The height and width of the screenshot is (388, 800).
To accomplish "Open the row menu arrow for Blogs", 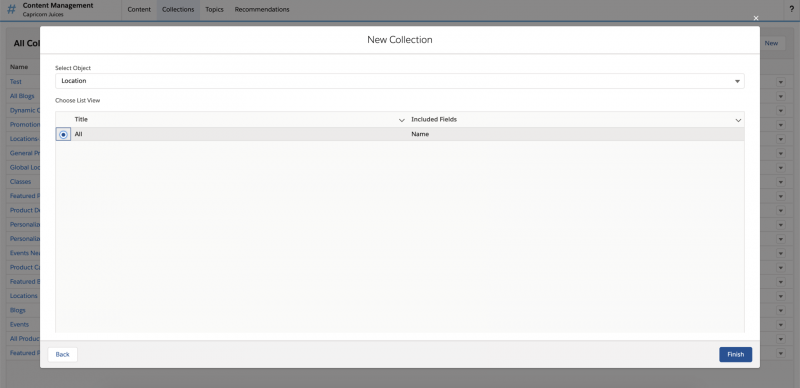I will pyautogui.click(x=781, y=310).
